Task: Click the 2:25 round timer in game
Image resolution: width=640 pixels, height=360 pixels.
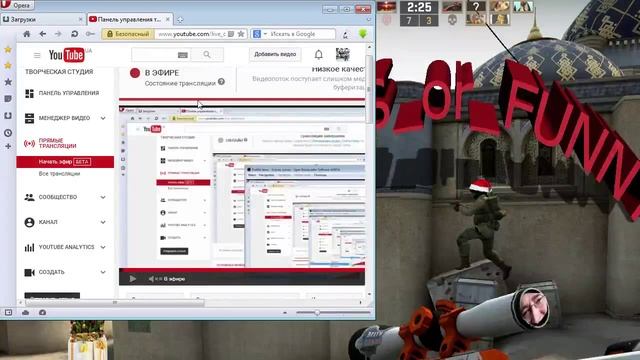Action: point(419,7)
